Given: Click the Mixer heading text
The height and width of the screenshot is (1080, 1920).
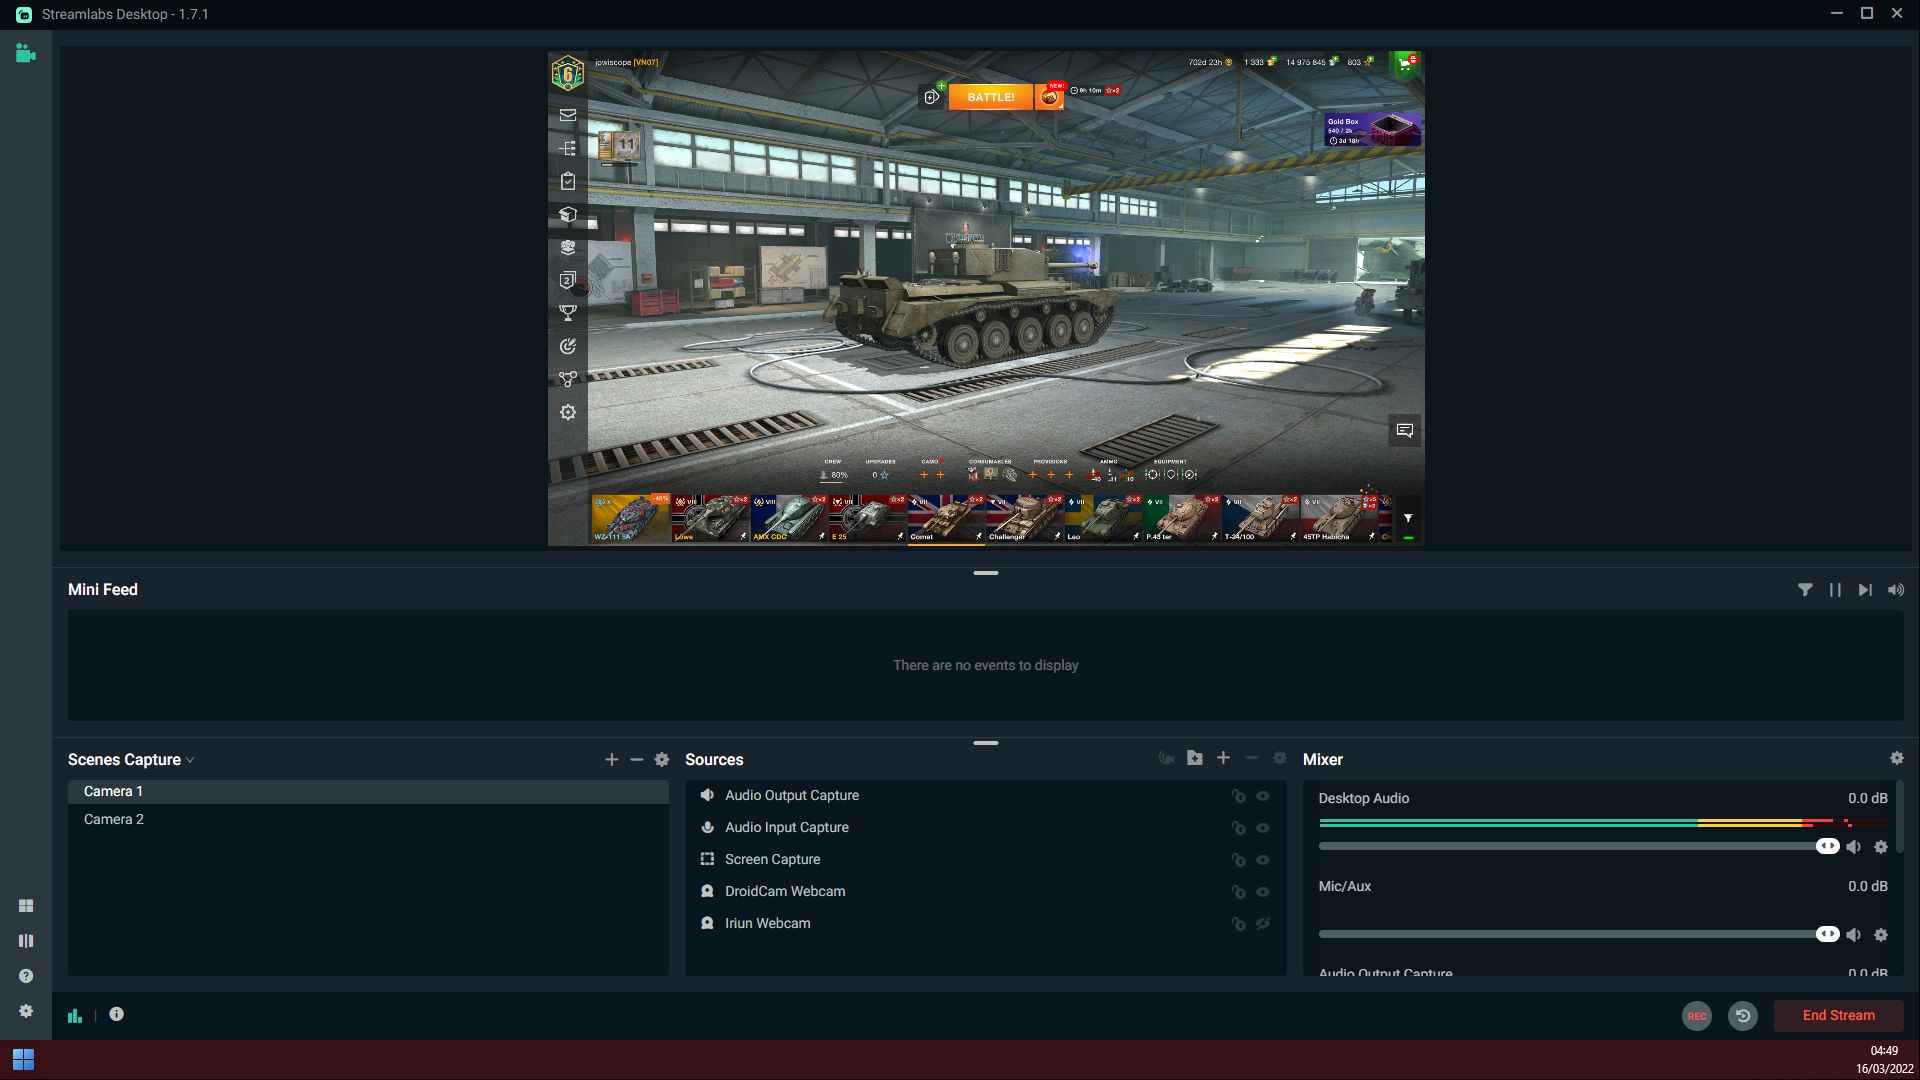Looking at the screenshot, I should (1322, 760).
